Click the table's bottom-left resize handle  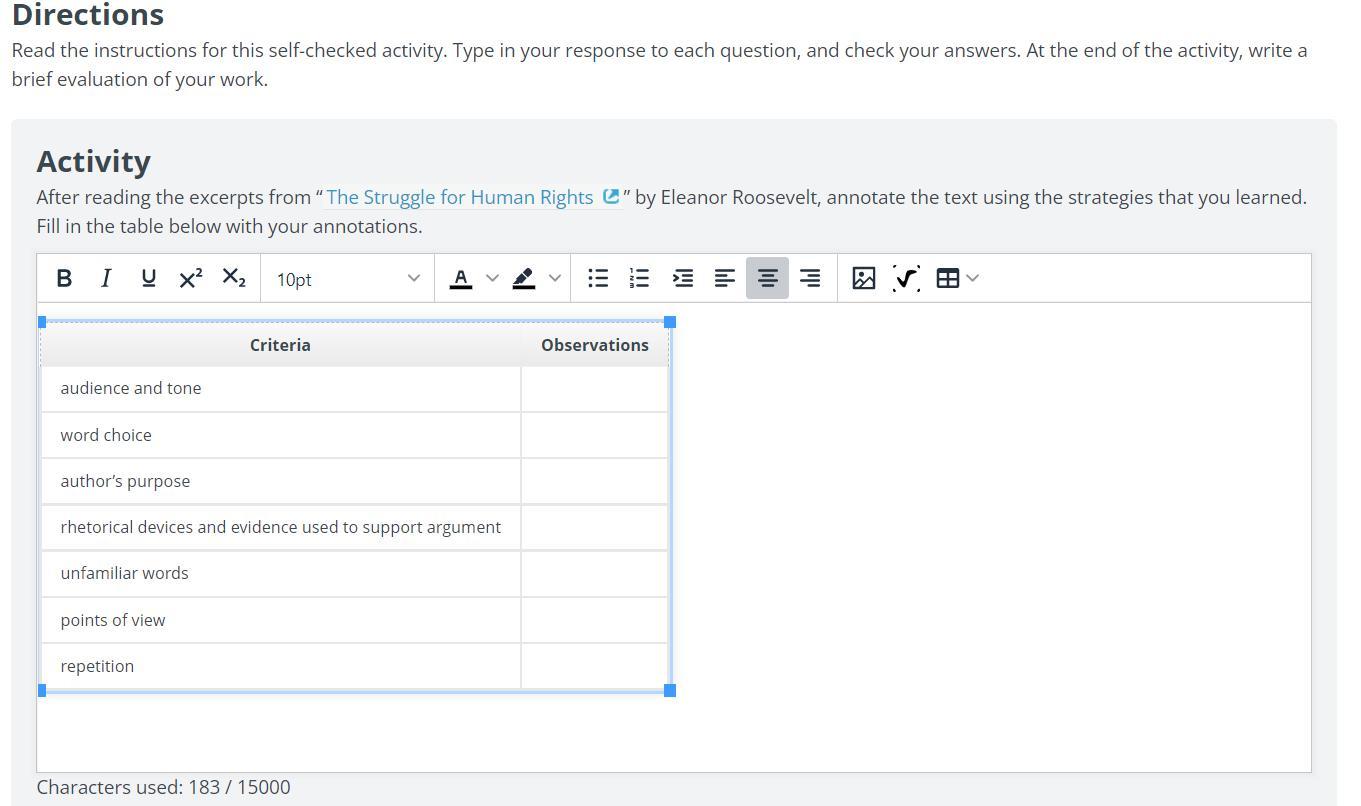(x=42, y=690)
